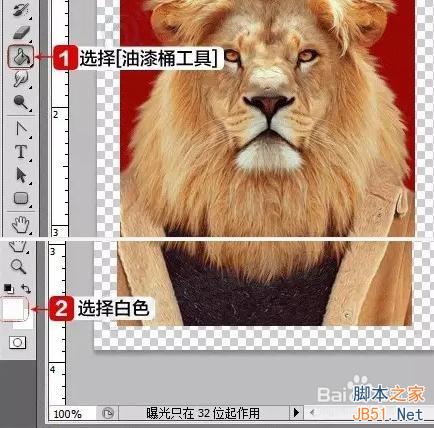Image resolution: width=434 pixels, height=428 pixels.
Task: Click the status bar preview icon
Action: 108,413
